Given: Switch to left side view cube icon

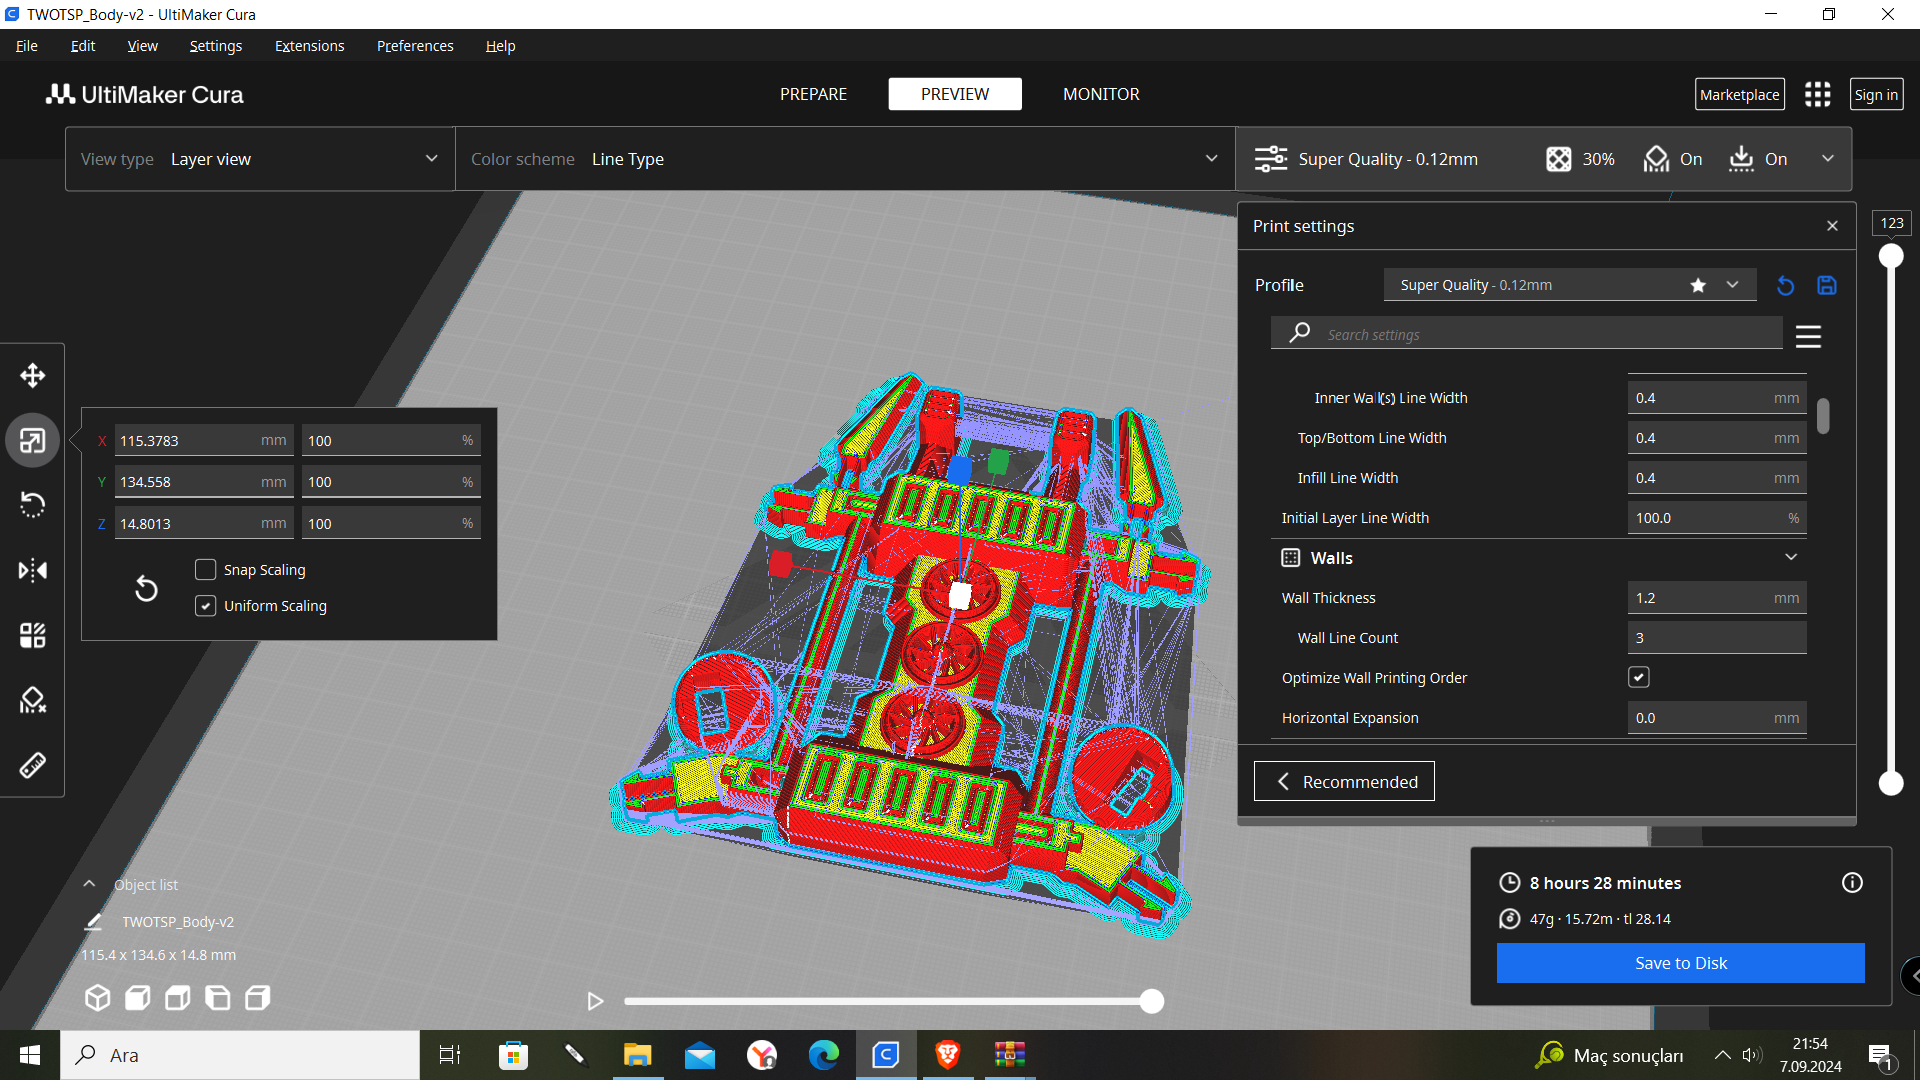Looking at the screenshot, I should pos(217,997).
